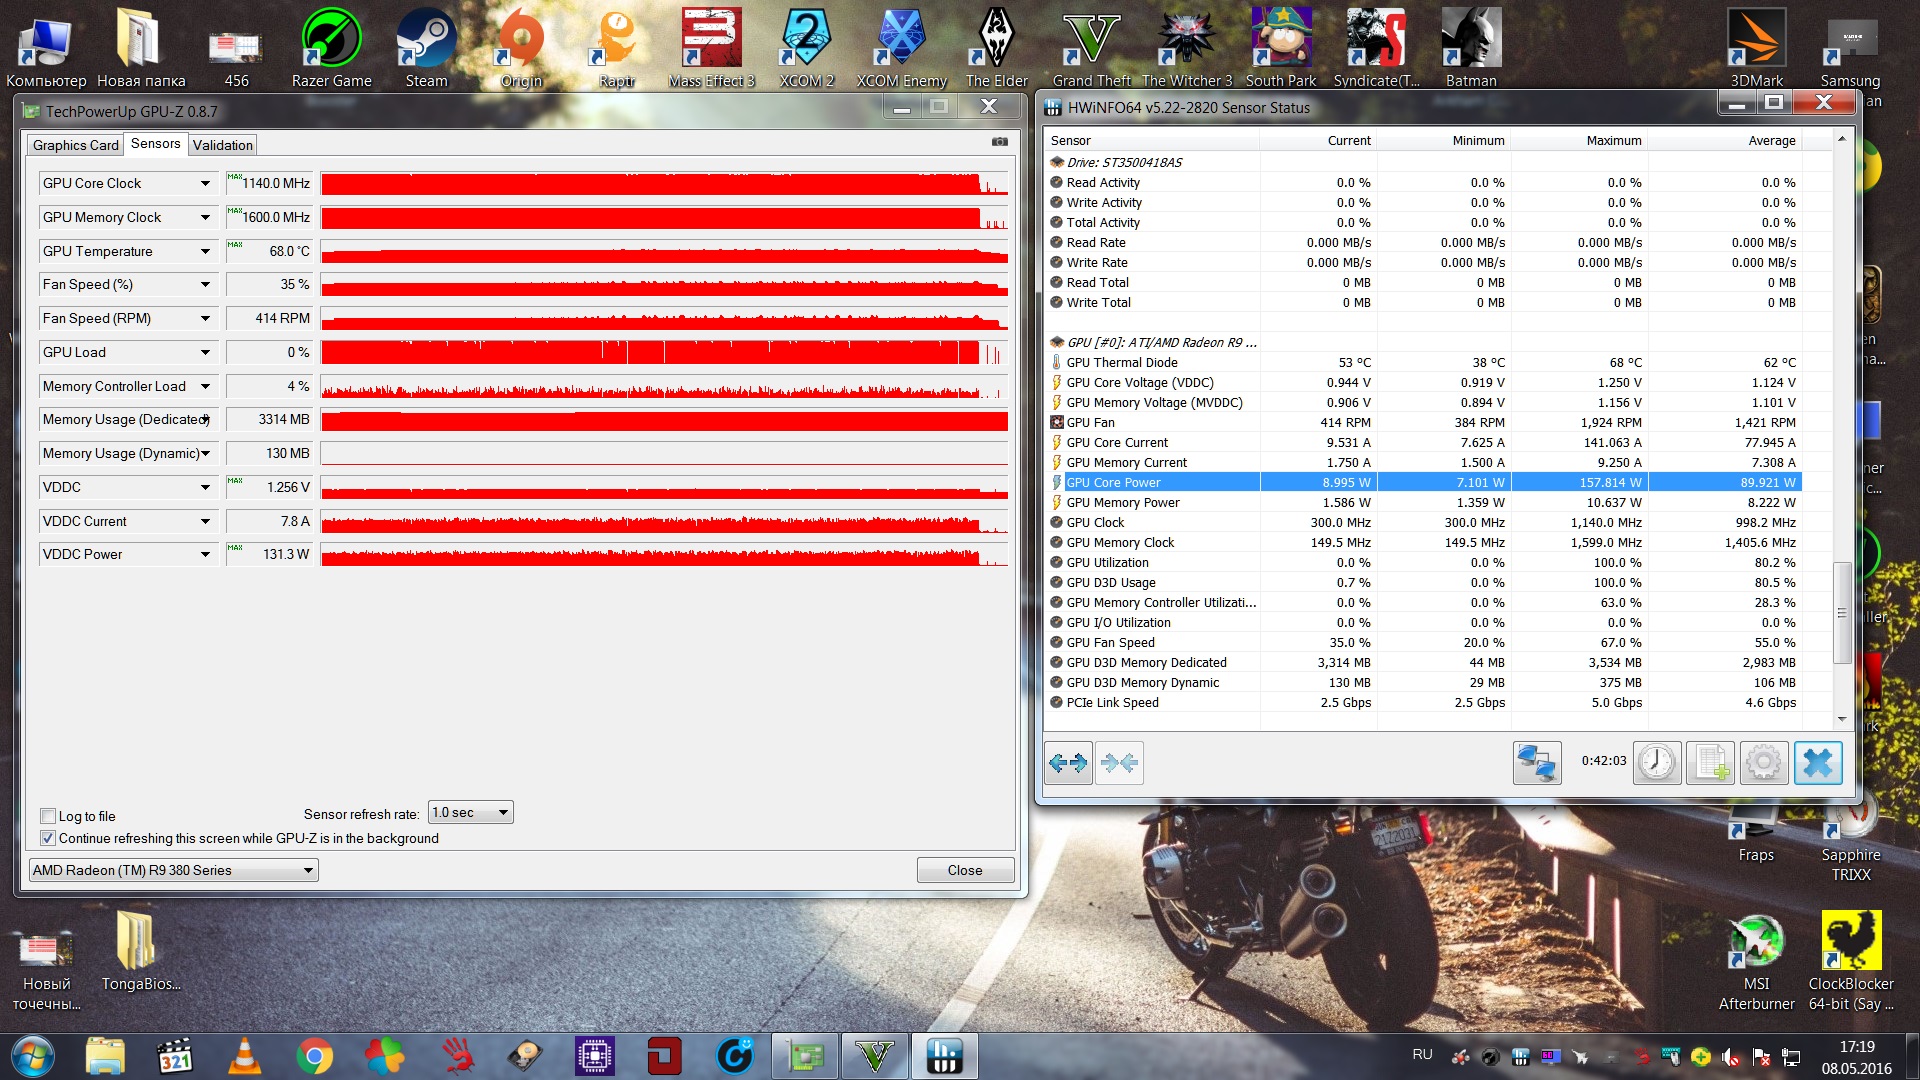The width and height of the screenshot is (1920, 1080).
Task: Start sensor logging with sheet-plus icon
Action: click(x=1710, y=764)
